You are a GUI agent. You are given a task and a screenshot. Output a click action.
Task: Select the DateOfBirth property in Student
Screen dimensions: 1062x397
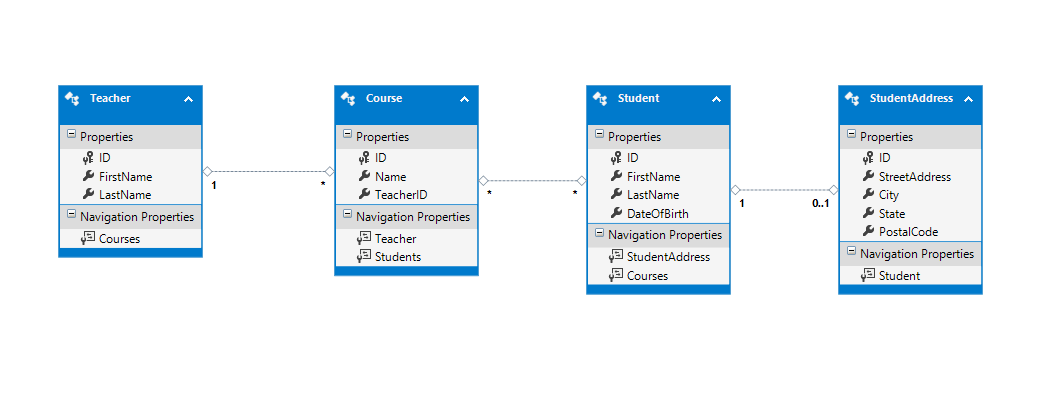[x=658, y=213]
